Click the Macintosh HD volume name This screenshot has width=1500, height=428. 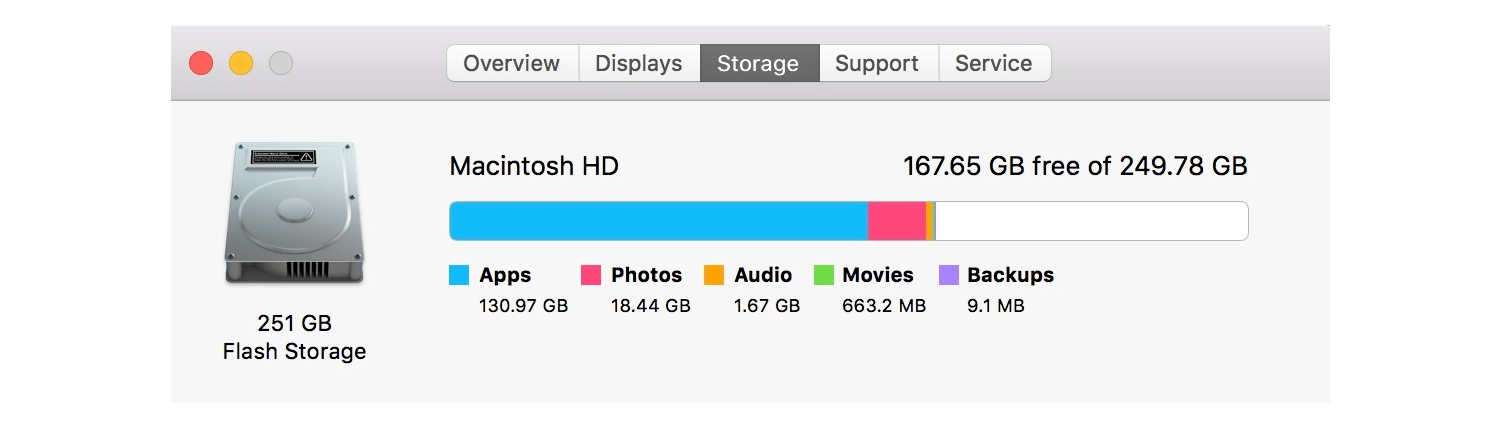534,166
